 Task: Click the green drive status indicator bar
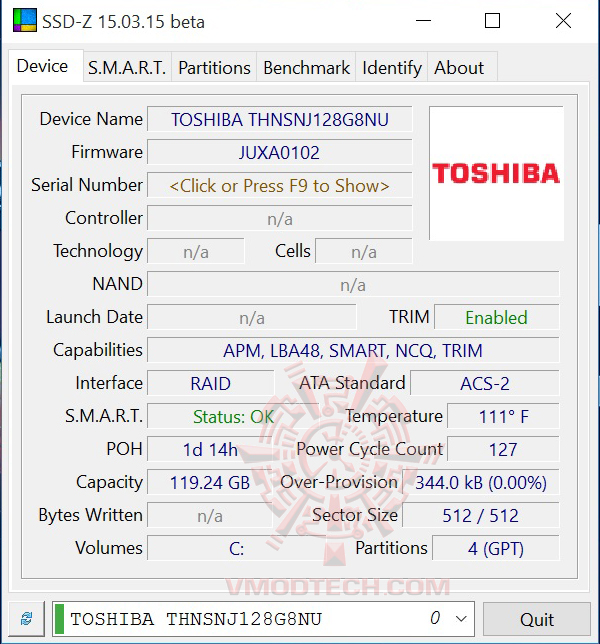(x=60, y=619)
